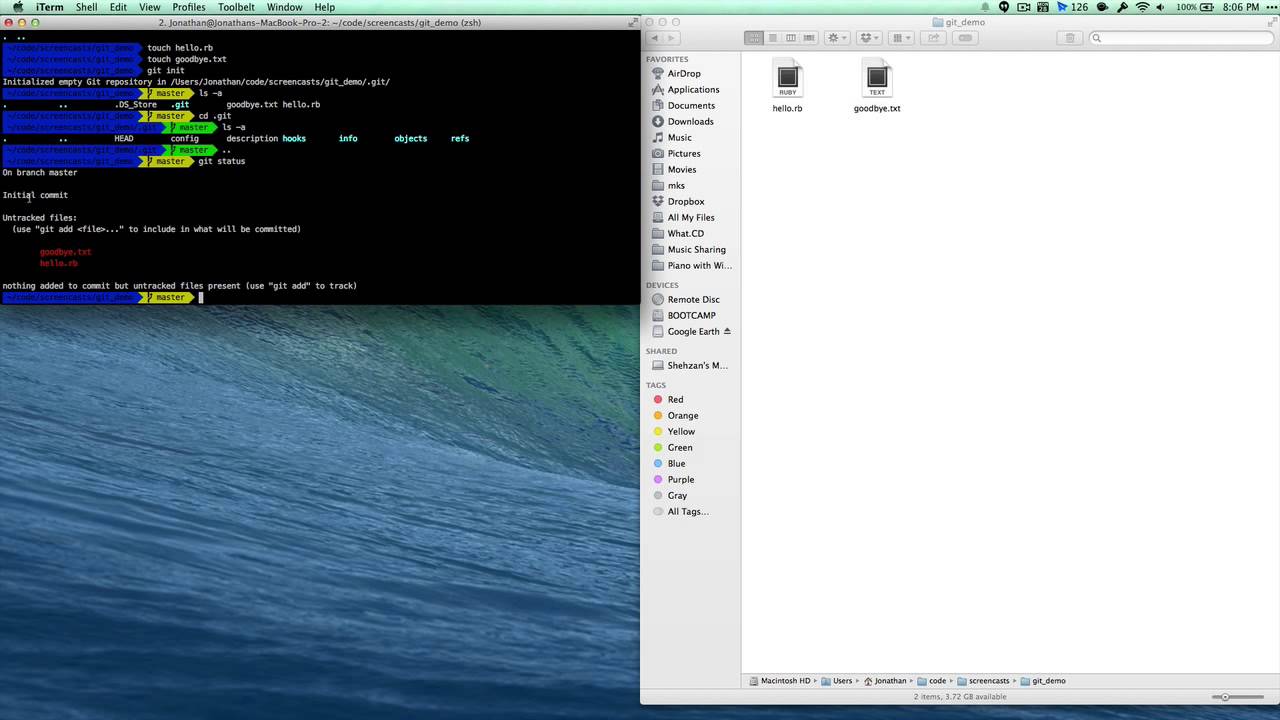
Task: Open the mks folder in sidebar
Action: (x=676, y=185)
